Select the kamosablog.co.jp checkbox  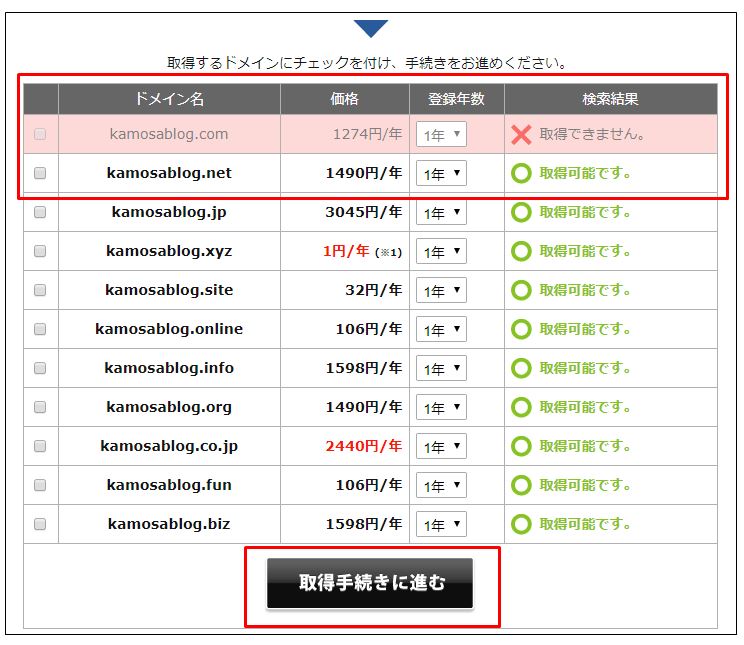coord(40,446)
